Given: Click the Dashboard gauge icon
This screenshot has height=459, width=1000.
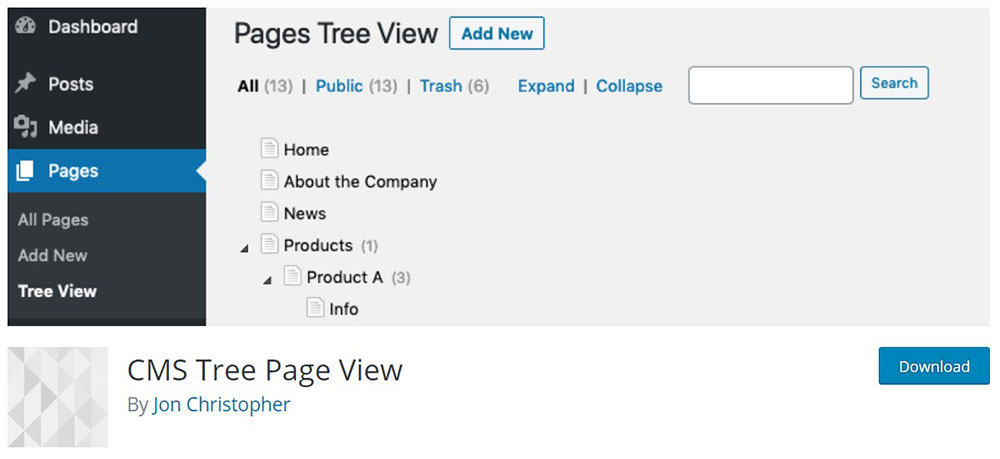Looking at the screenshot, I should click(26, 28).
